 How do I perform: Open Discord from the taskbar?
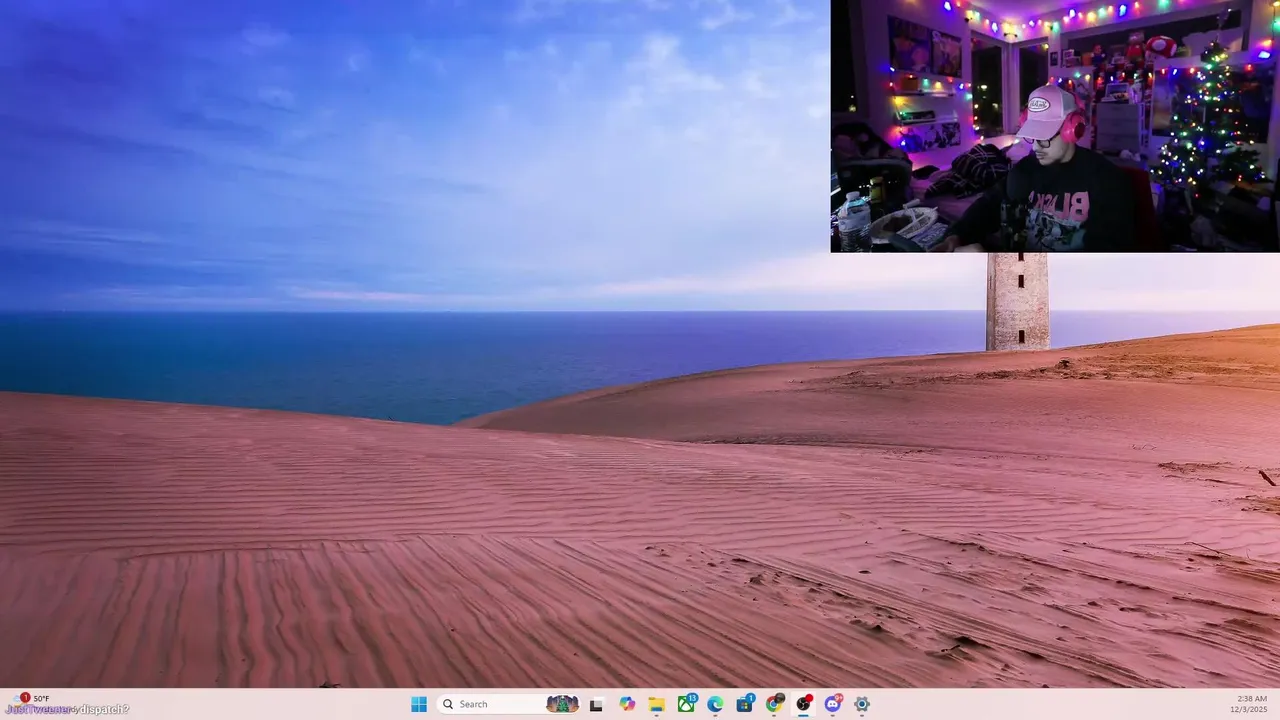coord(832,704)
